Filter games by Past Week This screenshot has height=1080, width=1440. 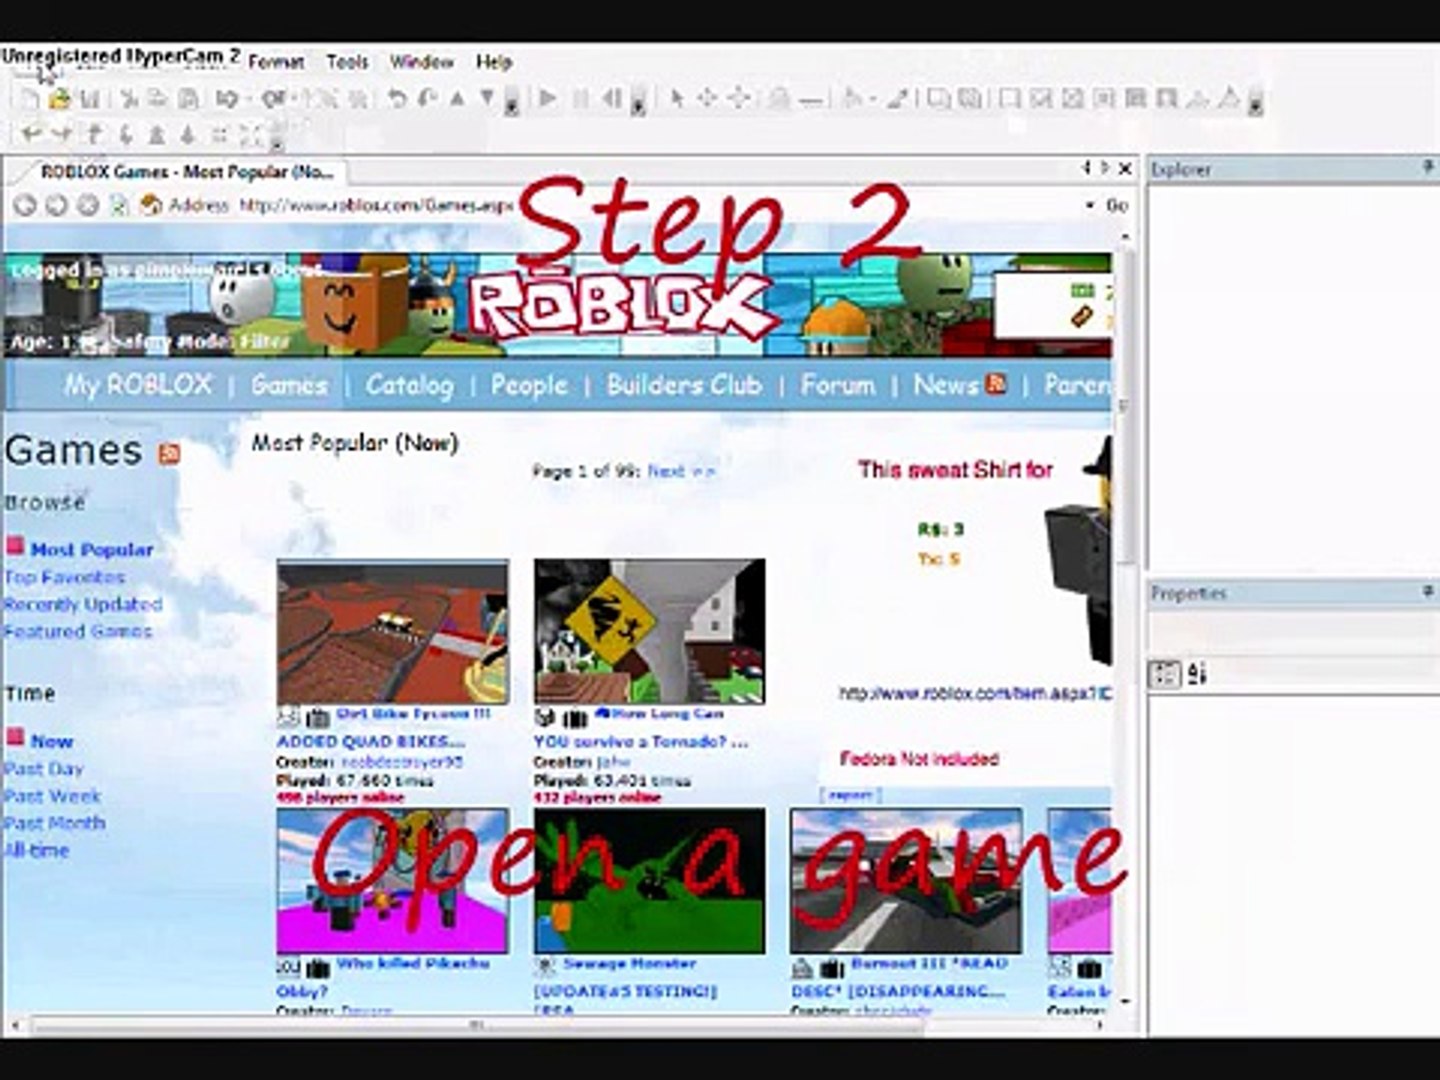click(52, 796)
